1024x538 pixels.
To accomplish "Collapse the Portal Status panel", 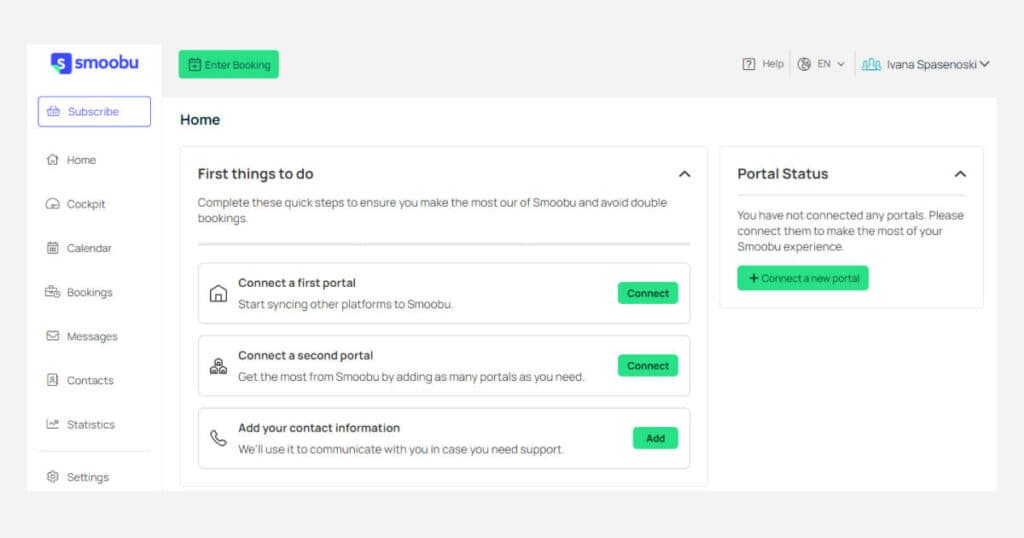I will [960, 174].
